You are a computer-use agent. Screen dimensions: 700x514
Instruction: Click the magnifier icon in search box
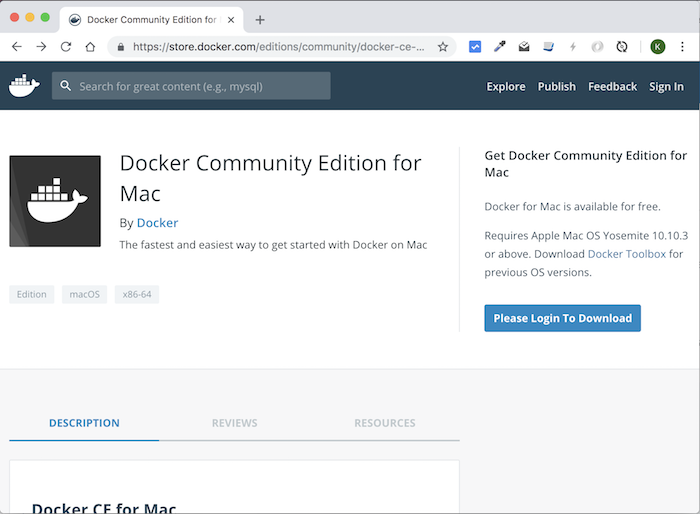click(66, 85)
